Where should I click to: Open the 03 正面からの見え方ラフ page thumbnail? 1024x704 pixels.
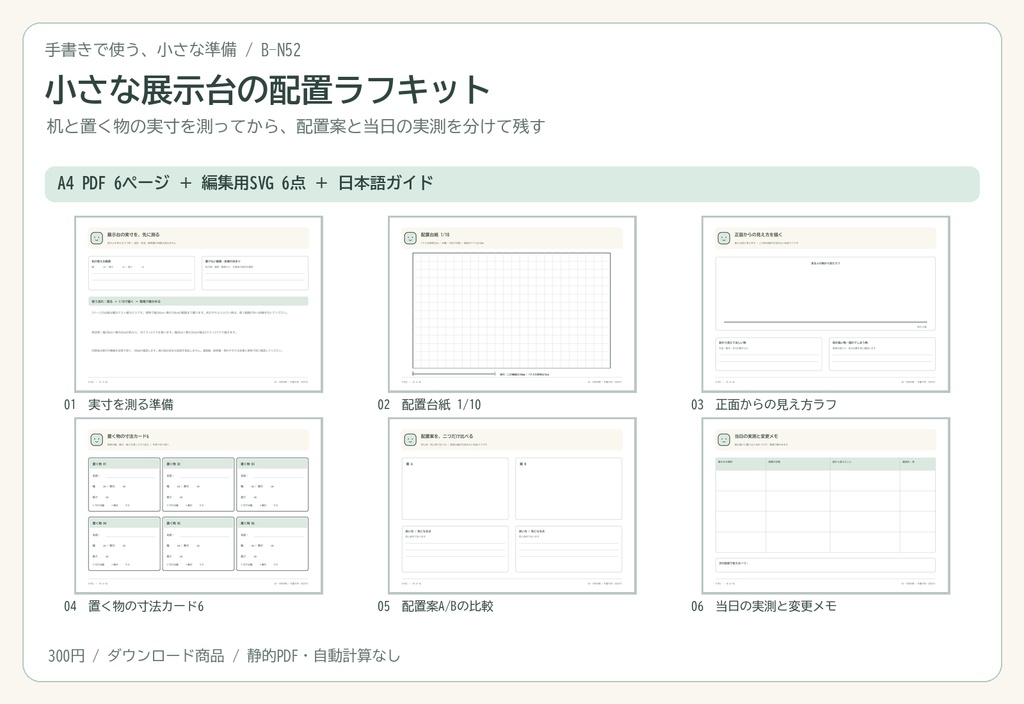825,304
